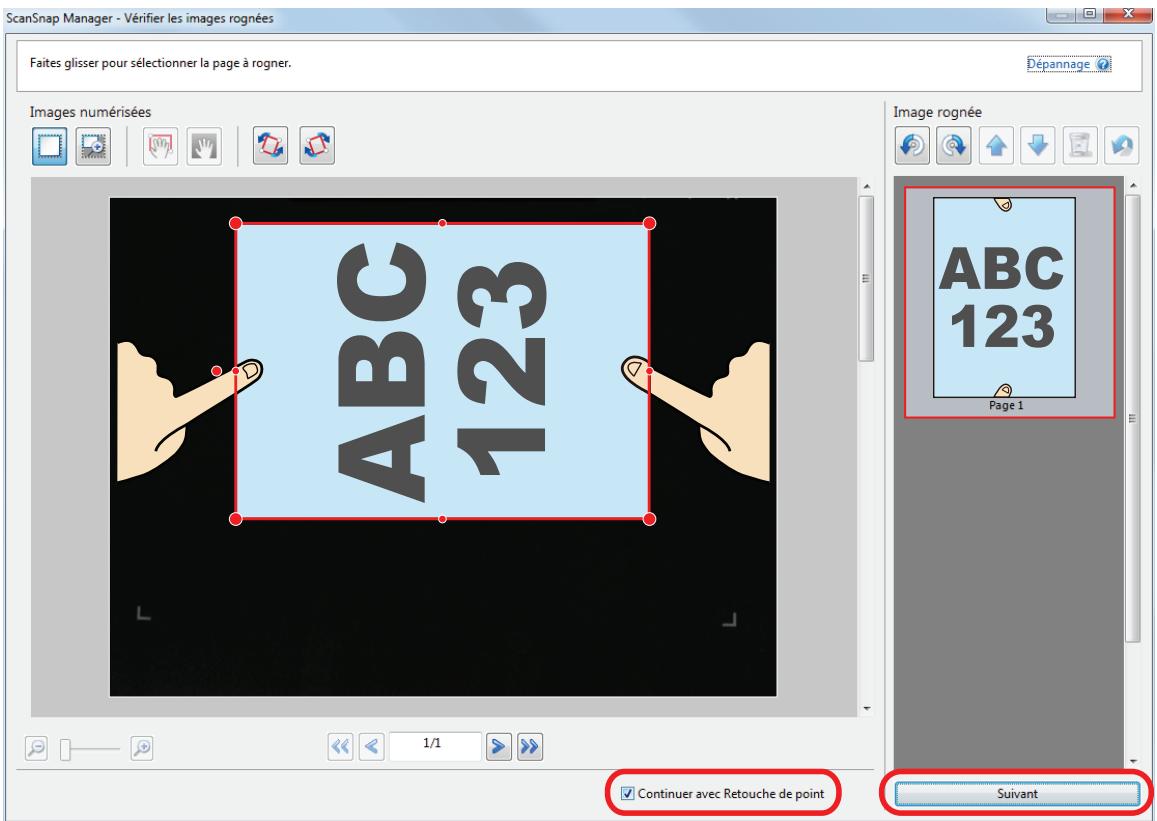The width and height of the screenshot is (1157, 821).
Task: Jump to the last scanned page
Action: (x=529, y=746)
